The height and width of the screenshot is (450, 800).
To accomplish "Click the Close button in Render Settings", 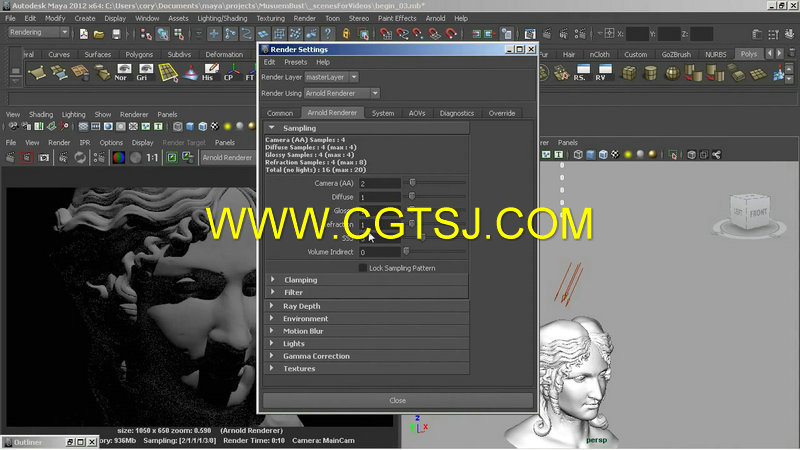I will 397,401.
